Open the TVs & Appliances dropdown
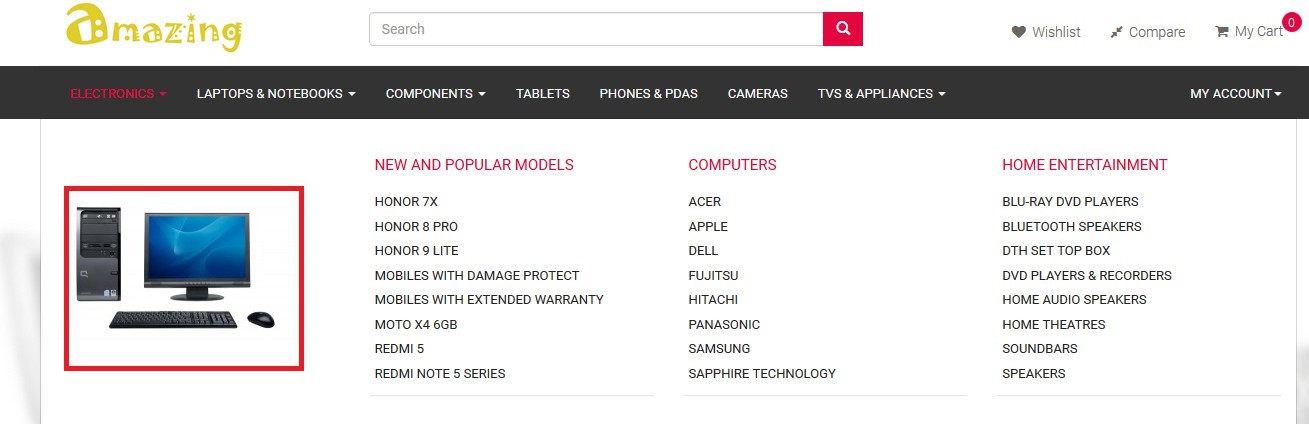1309x424 pixels. click(881, 93)
